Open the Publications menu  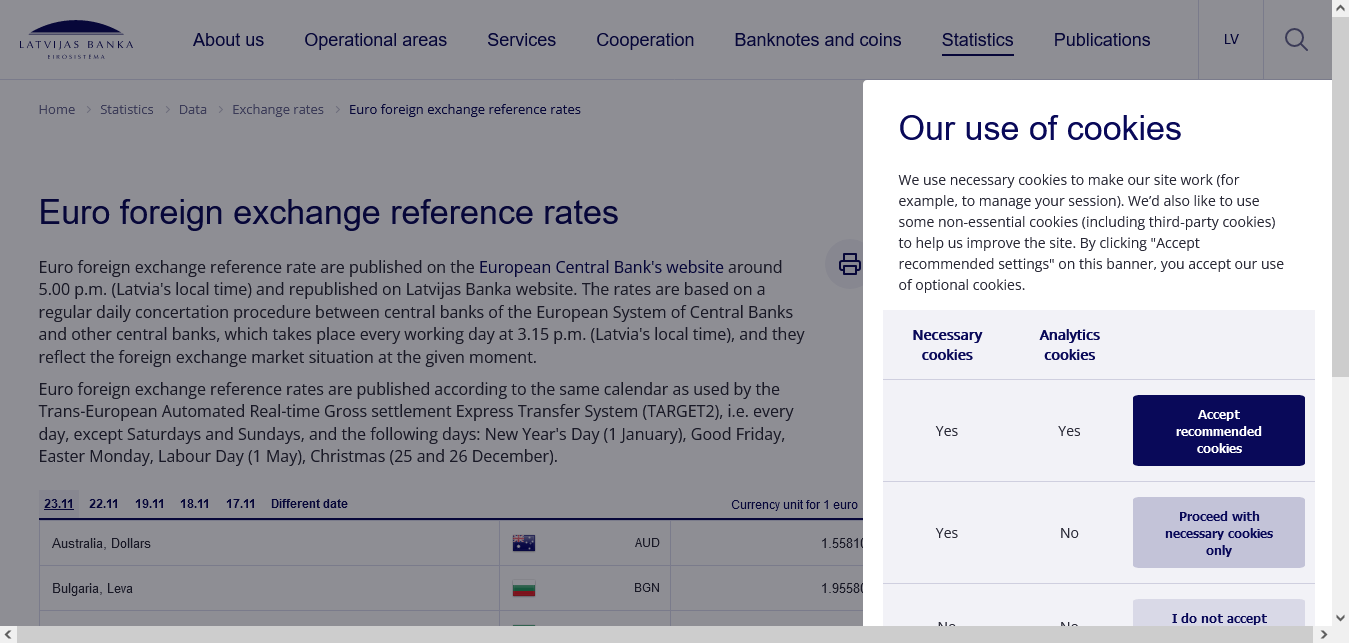coord(1101,40)
